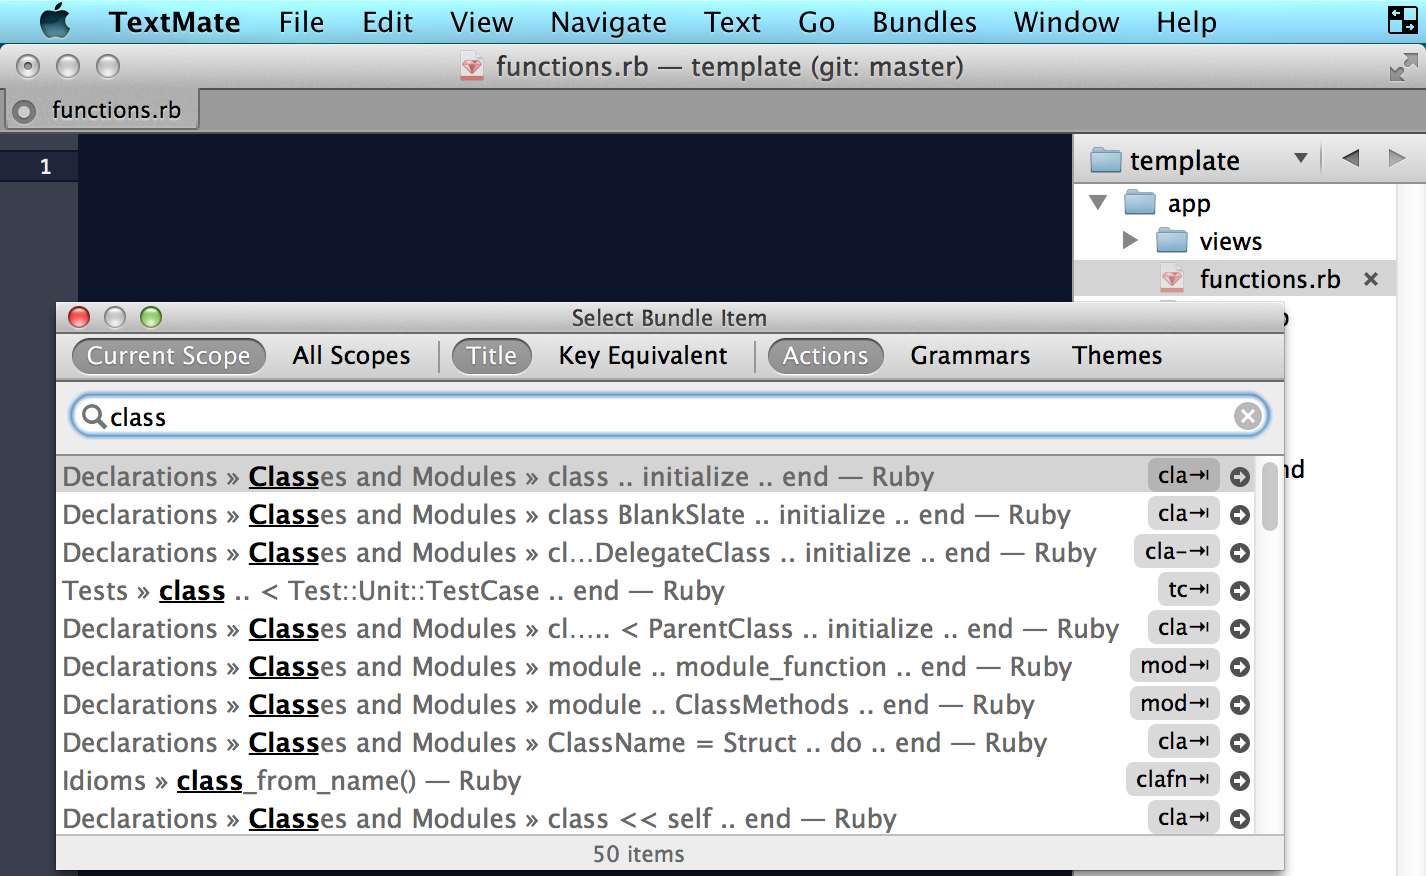Click line 1 in the gutter

(45, 166)
